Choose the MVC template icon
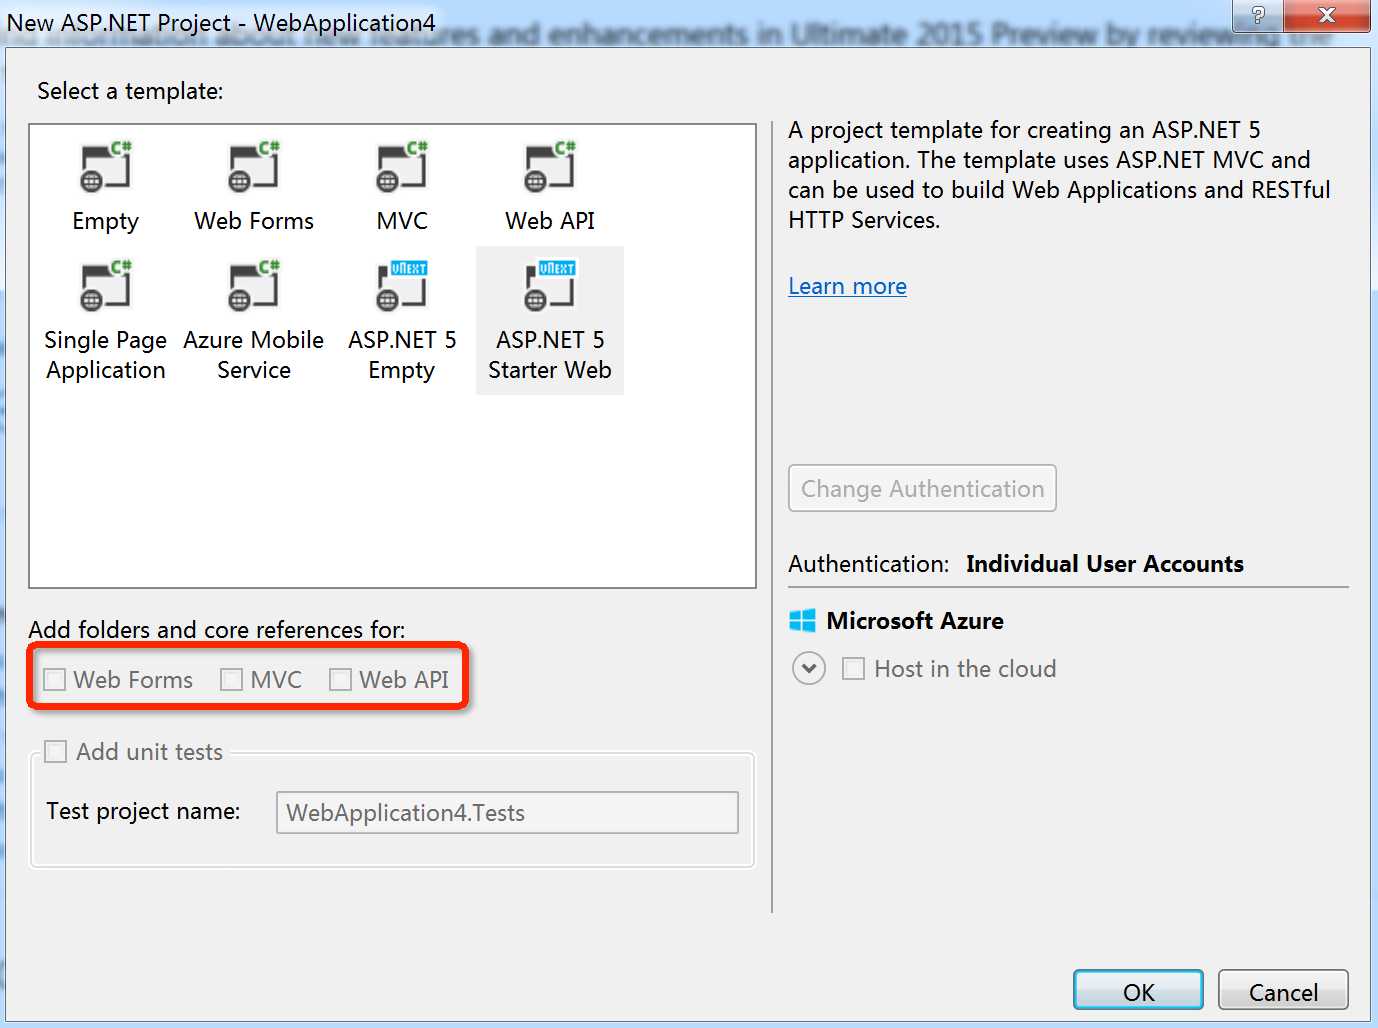Viewport: 1378px width, 1028px height. point(402,167)
